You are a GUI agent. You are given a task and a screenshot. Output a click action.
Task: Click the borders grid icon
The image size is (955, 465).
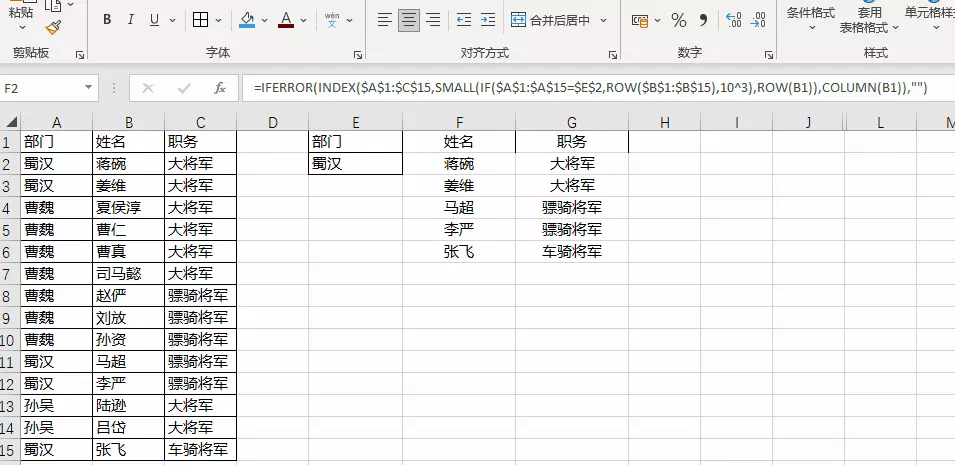pyautogui.click(x=200, y=20)
